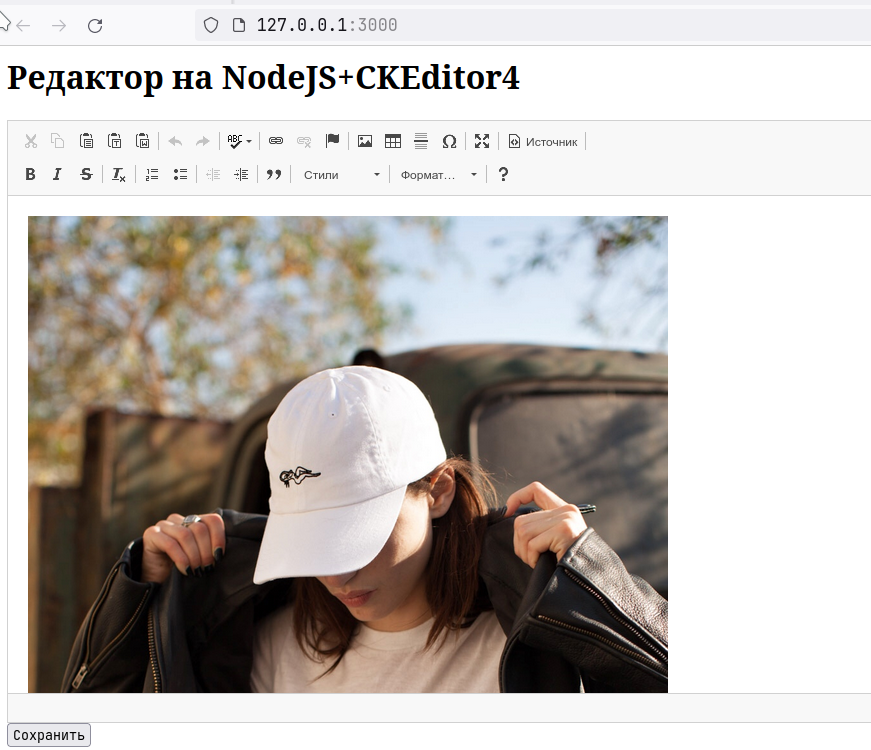Click Decrease Indent icon

(213, 174)
